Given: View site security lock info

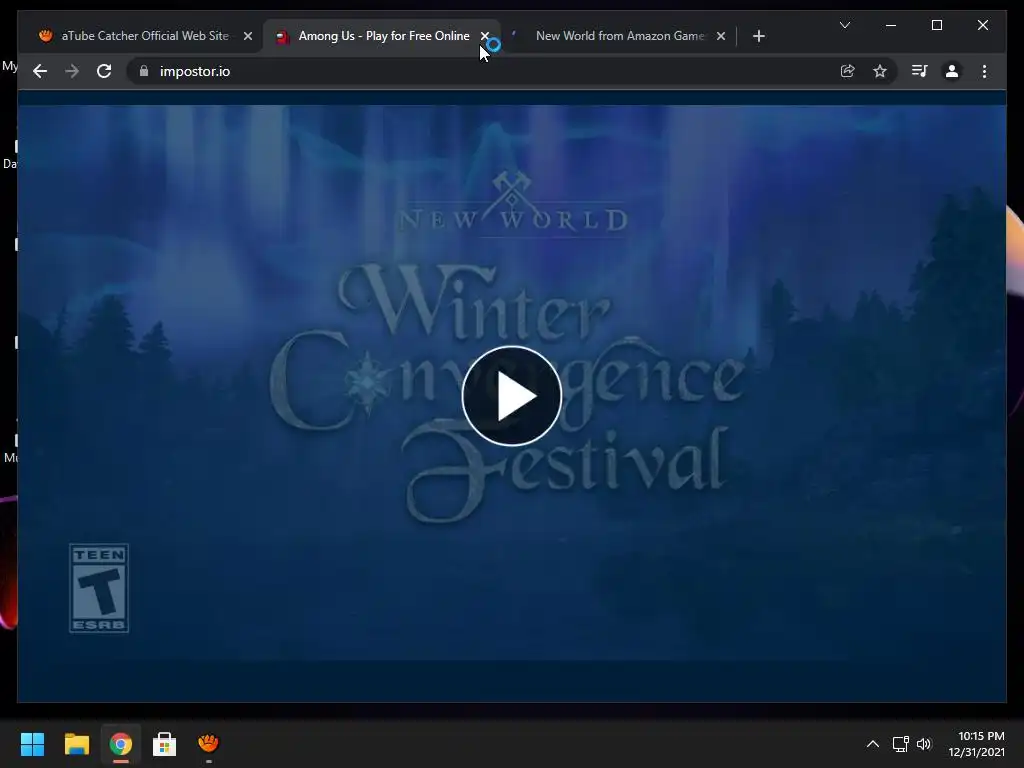Looking at the screenshot, I should click(144, 71).
